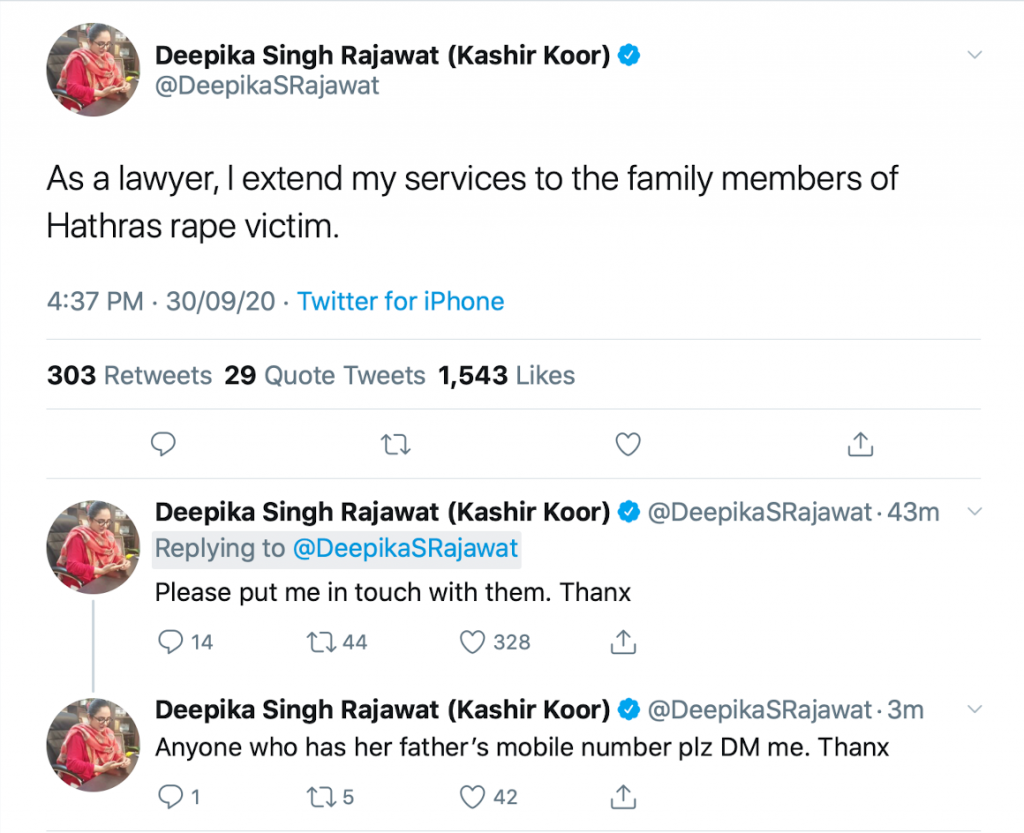Like the main tweet with heart icon

pyautogui.click(x=627, y=443)
